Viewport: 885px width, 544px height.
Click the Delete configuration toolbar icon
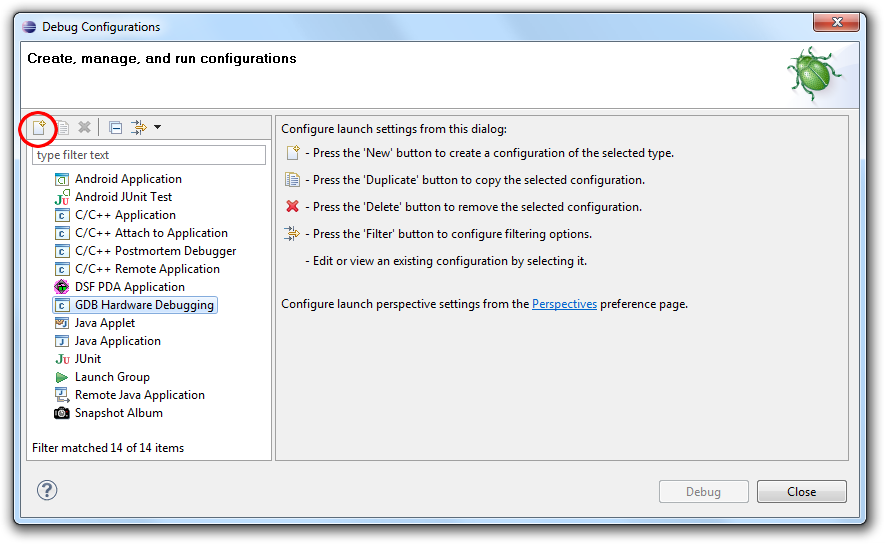[x=84, y=128]
